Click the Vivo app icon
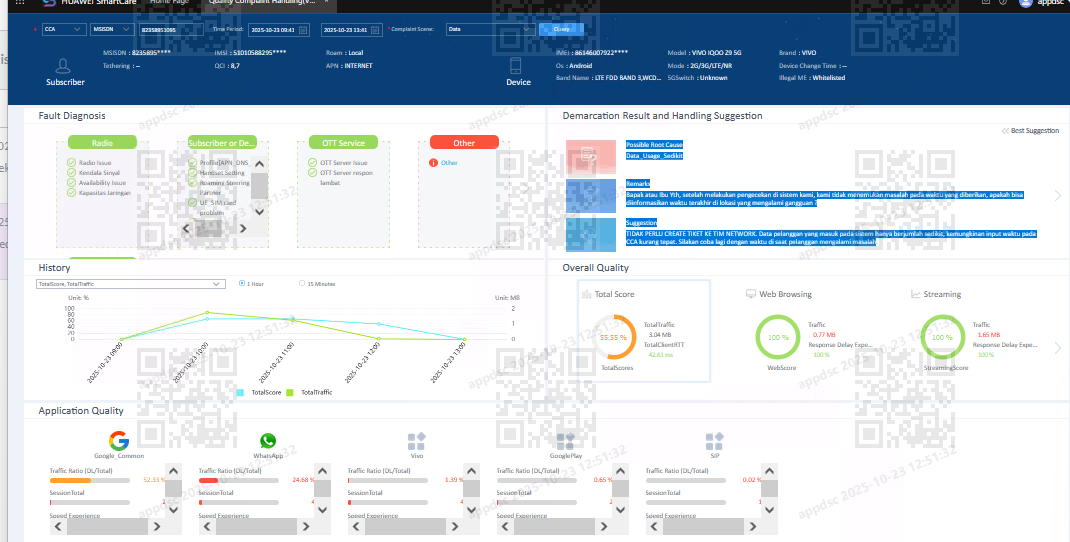Image resolution: width=1070 pixels, height=542 pixels. point(416,441)
